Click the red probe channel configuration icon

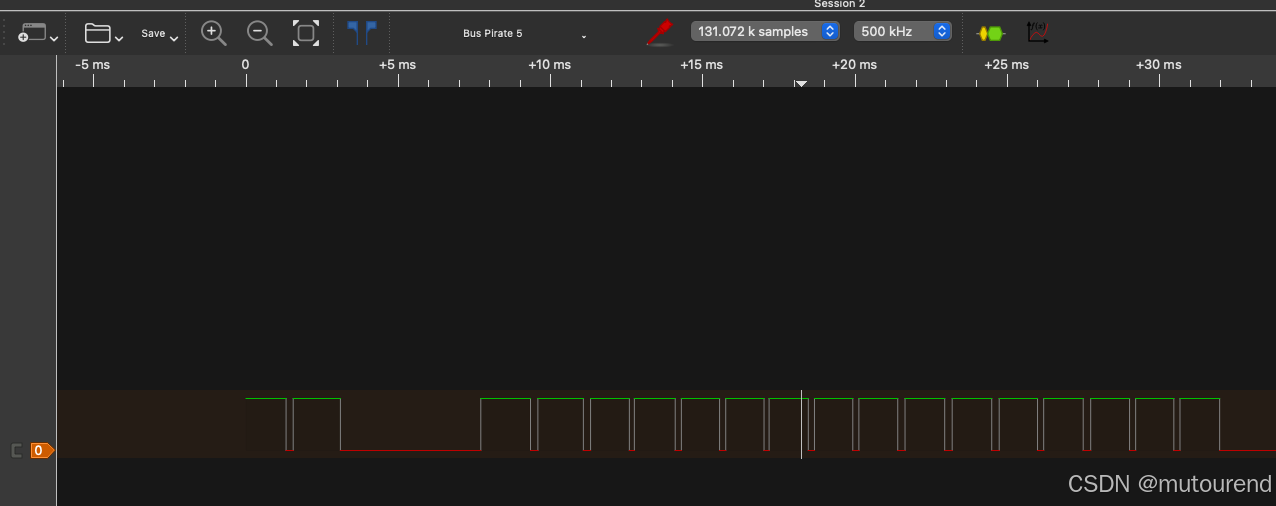coord(660,33)
